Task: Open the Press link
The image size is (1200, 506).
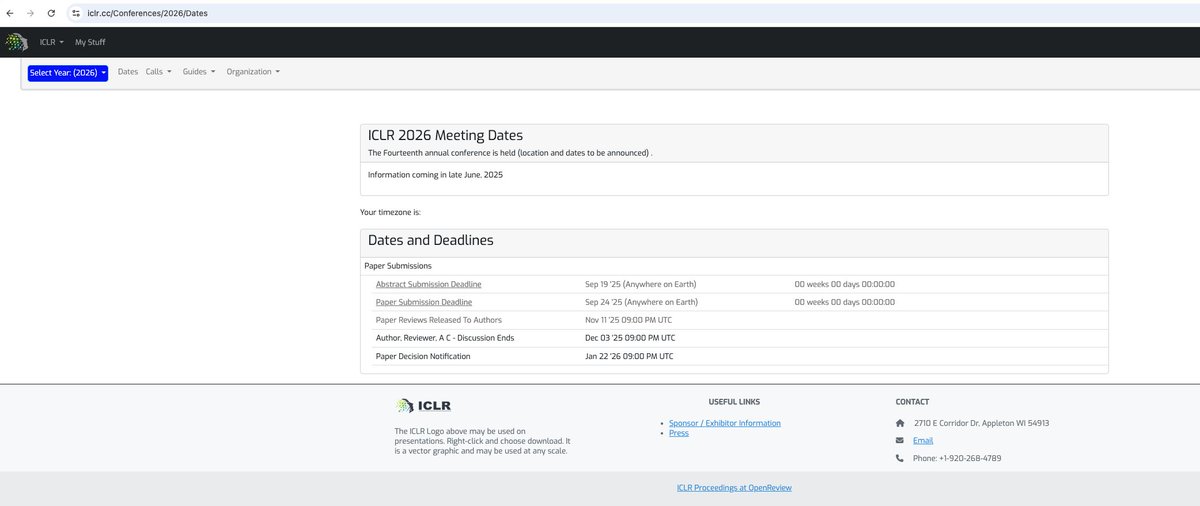Action: [x=679, y=433]
